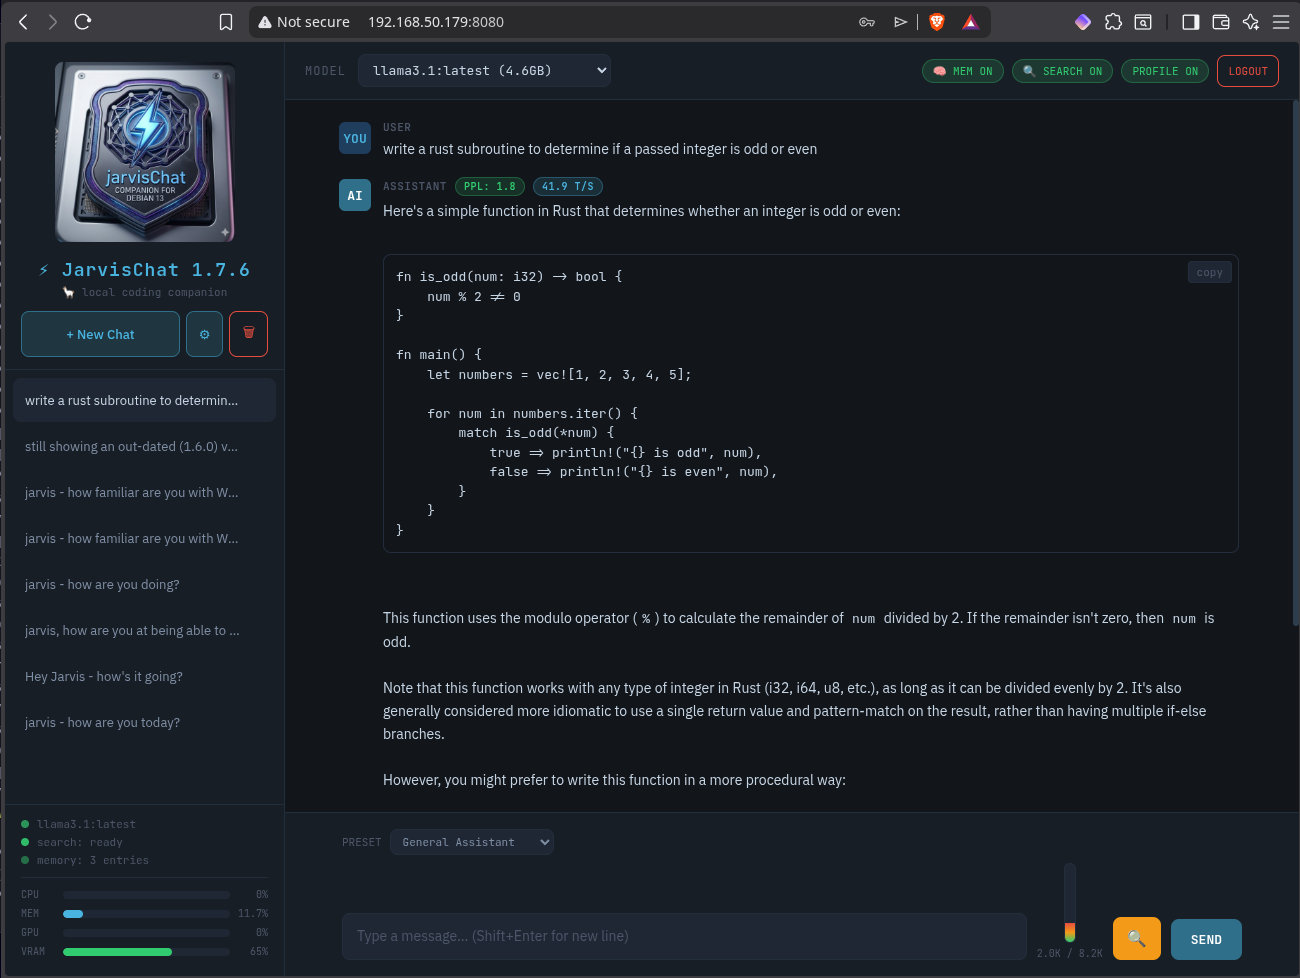Click the MEM usage bar
Image resolution: width=1300 pixels, height=978 pixels.
tap(146, 914)
